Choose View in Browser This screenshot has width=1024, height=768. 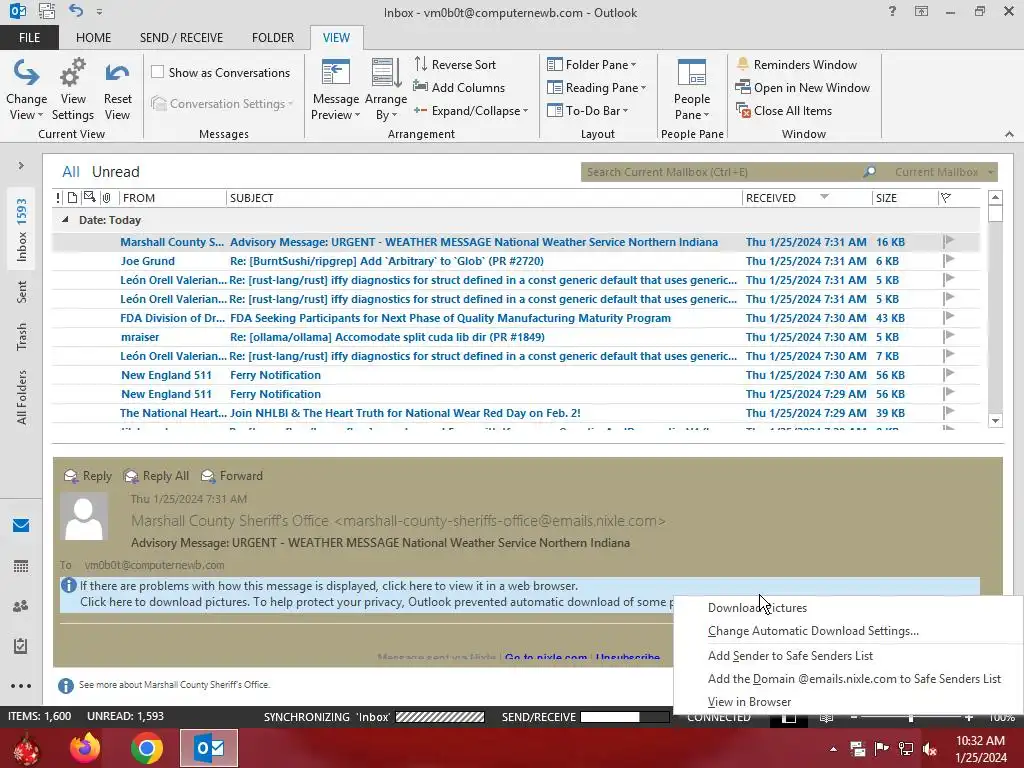tap(749, 702)
